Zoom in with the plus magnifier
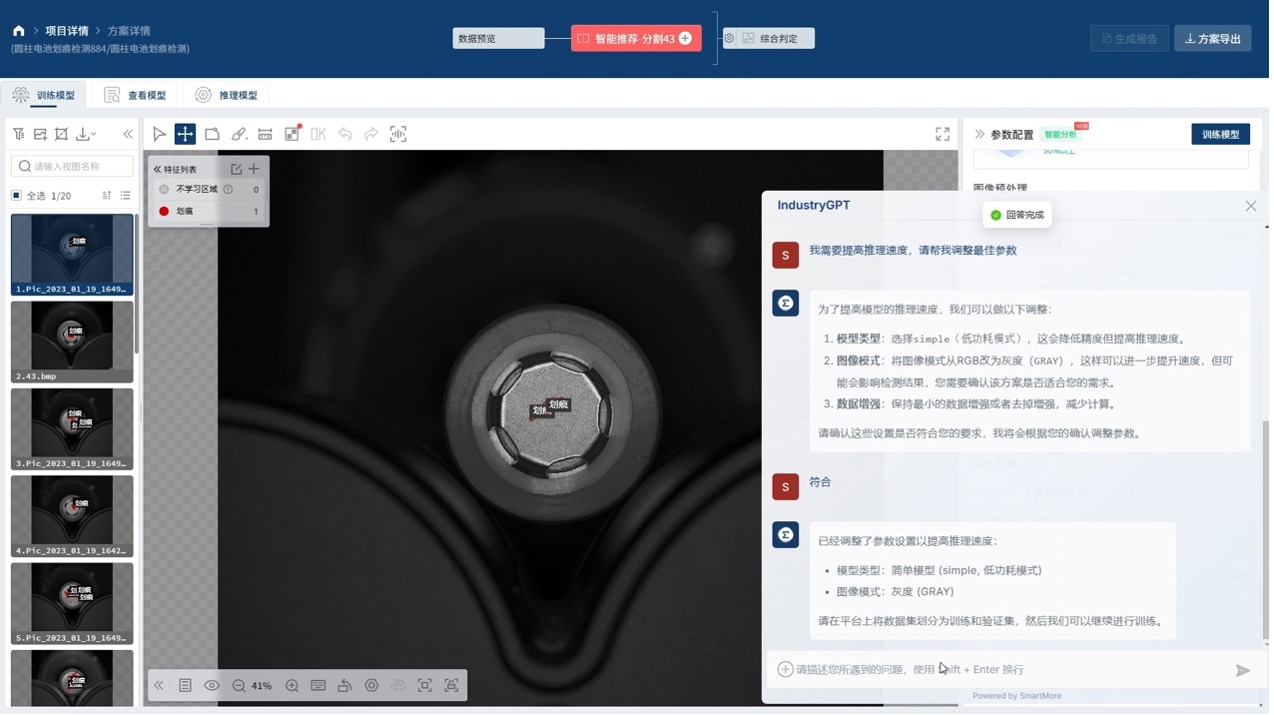1274x715 pixels. (x=292, y=686)
